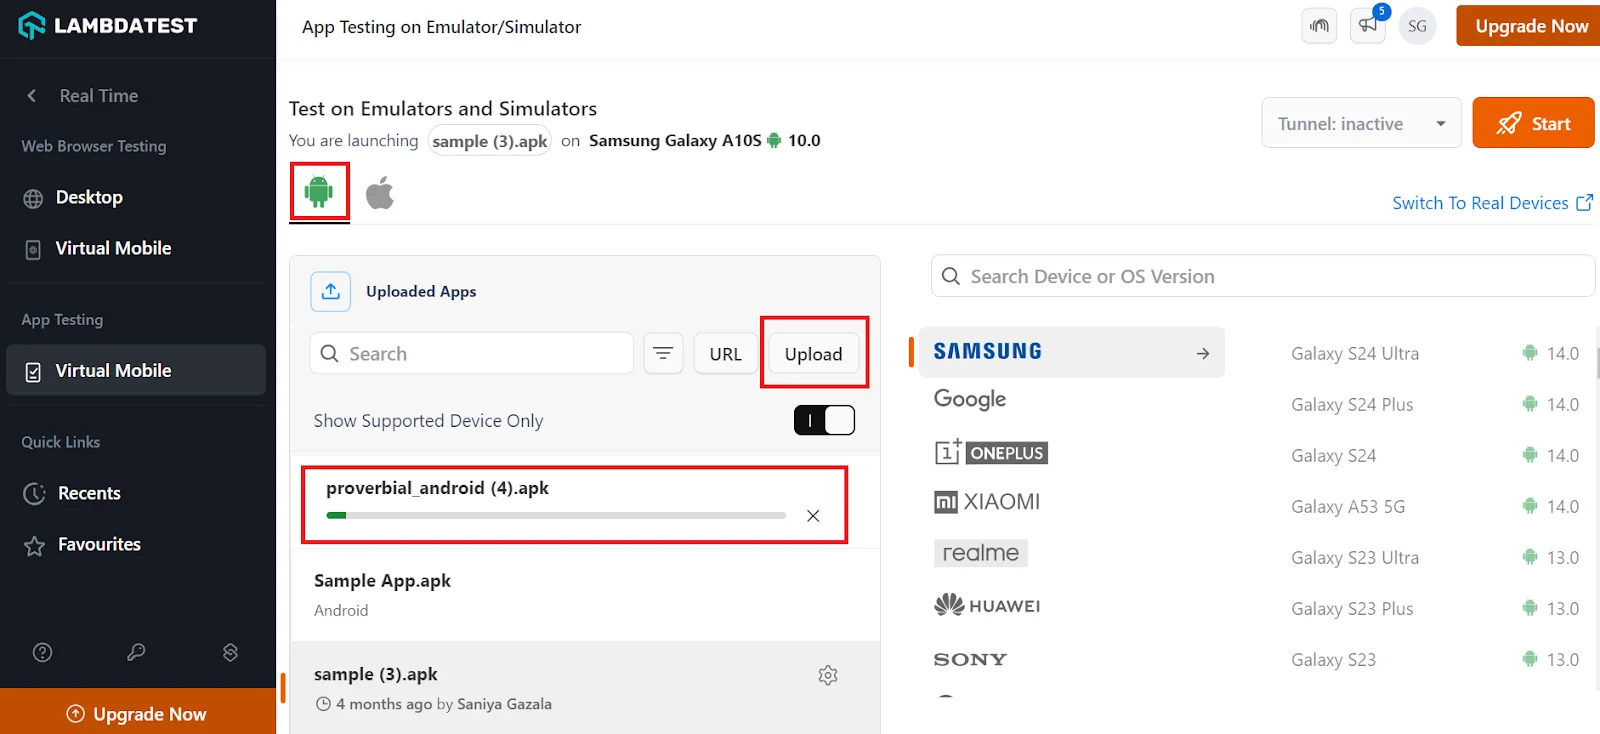
Task: Choose Galaxy S23 Plus device
Action: [x=1352, y=608]
